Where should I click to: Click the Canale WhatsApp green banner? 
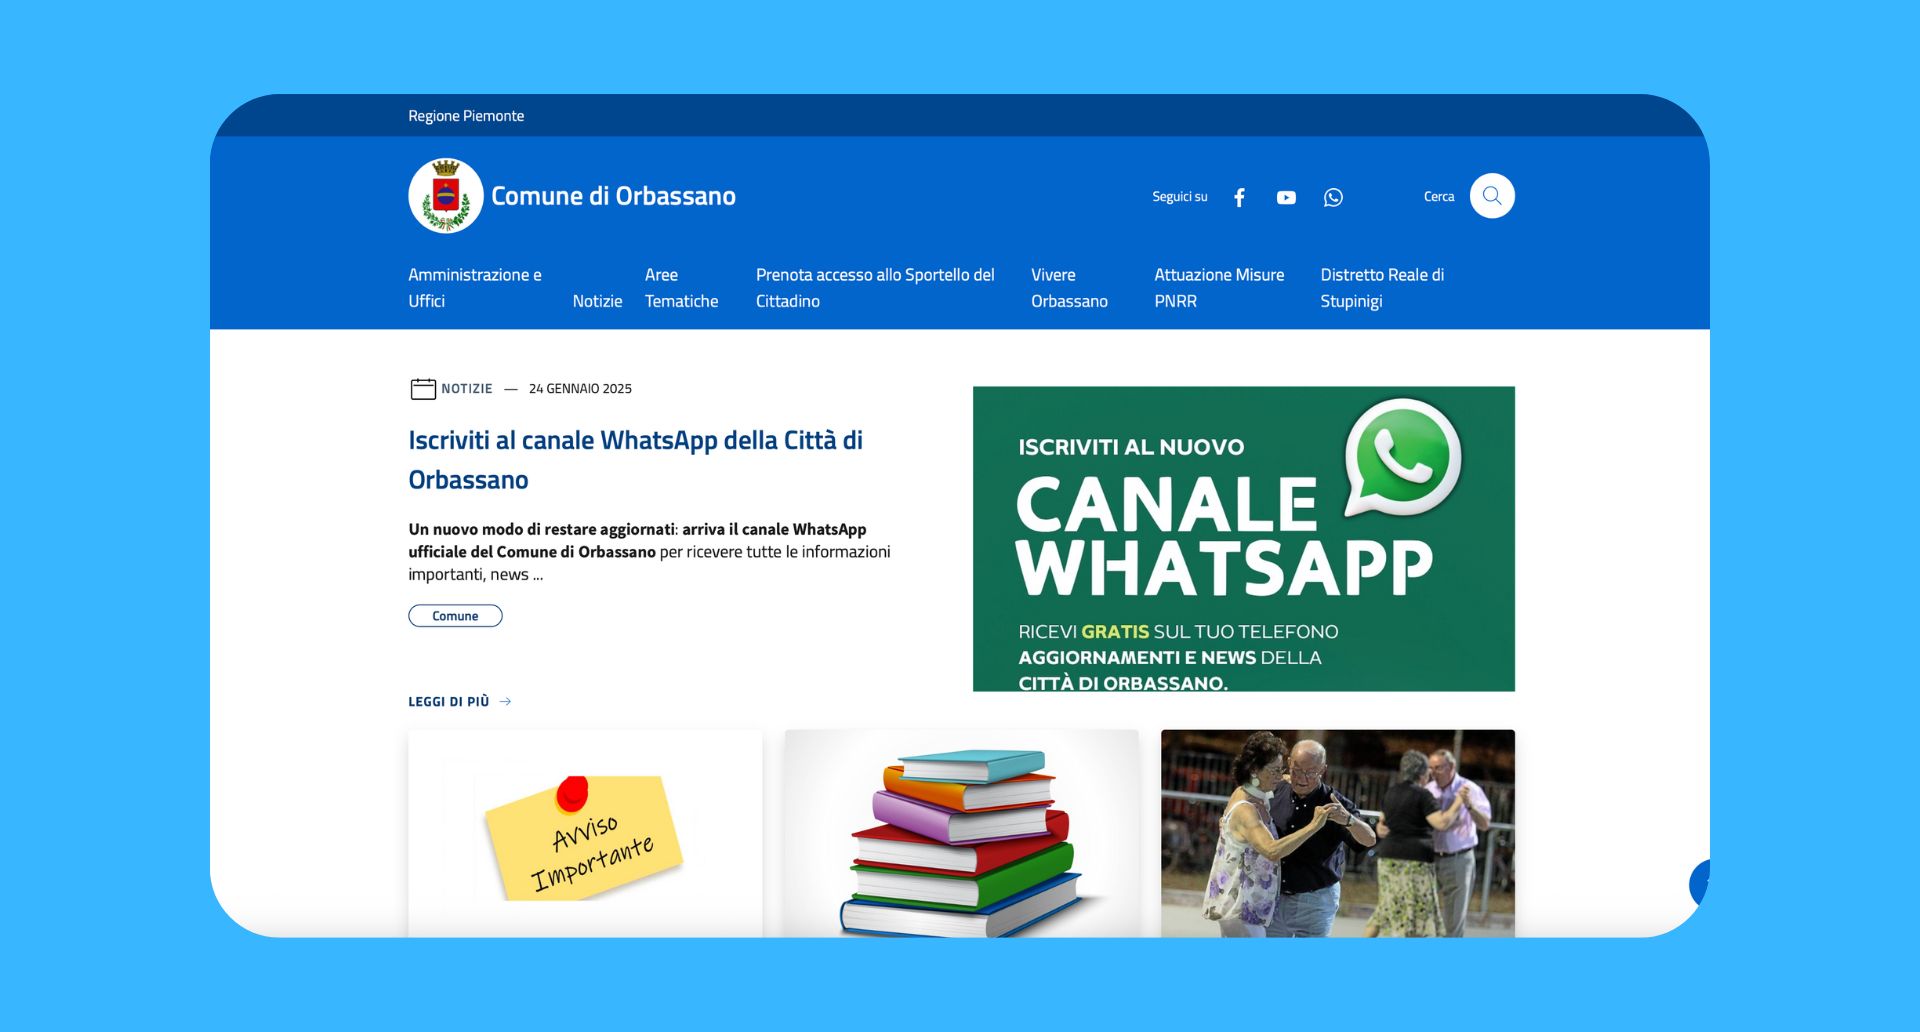pos(1243,539)
